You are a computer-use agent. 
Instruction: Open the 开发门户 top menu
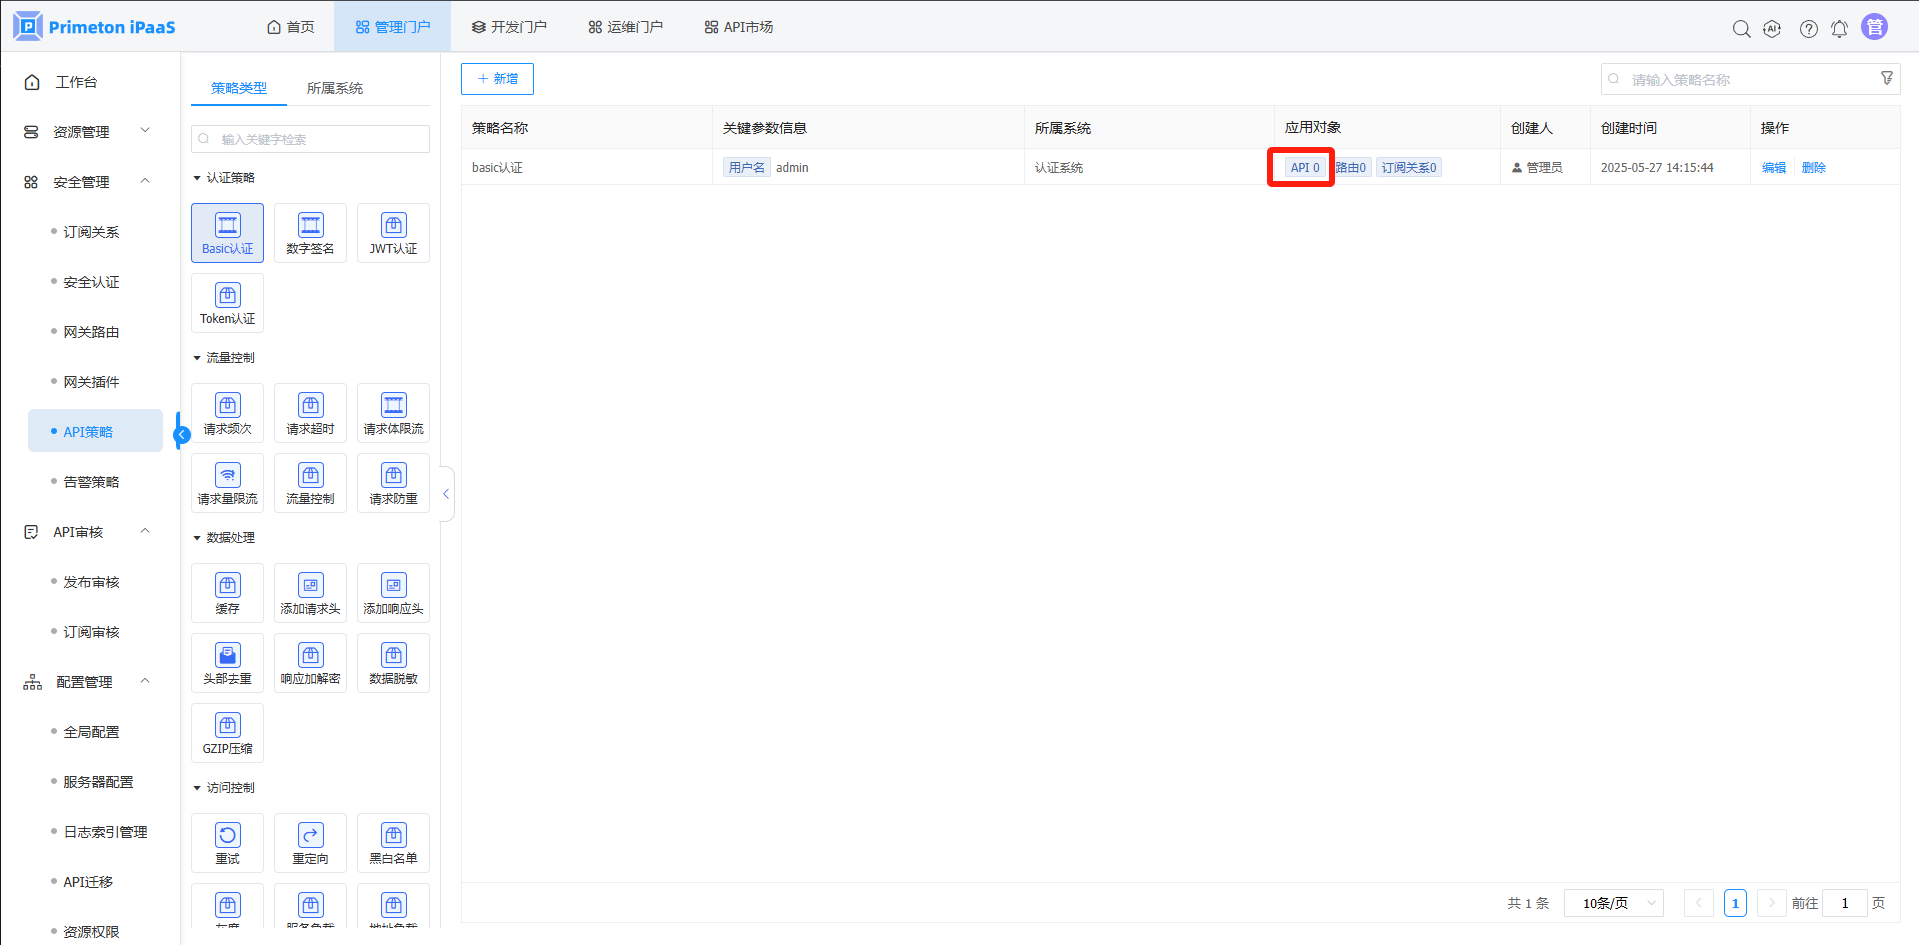509,27
